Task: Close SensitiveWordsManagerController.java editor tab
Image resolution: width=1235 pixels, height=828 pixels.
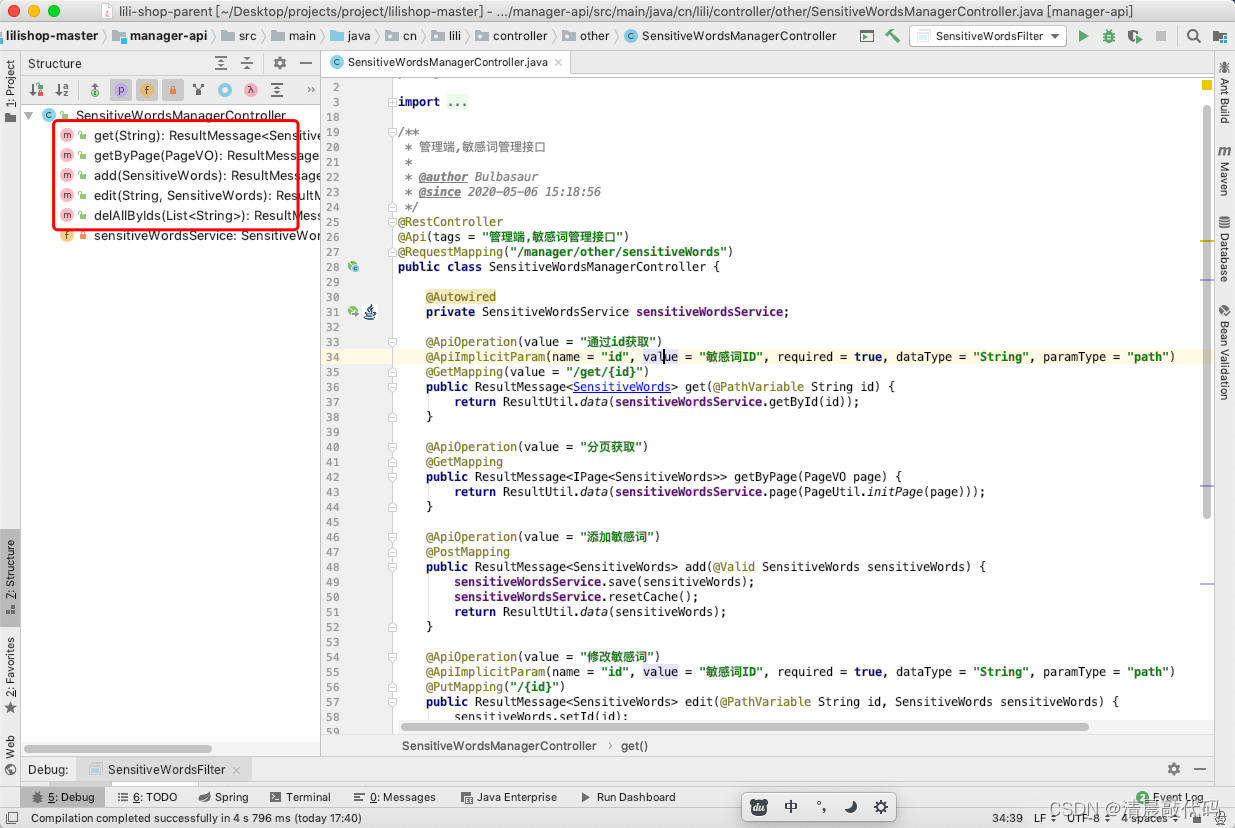Action: tap(558, 62)
